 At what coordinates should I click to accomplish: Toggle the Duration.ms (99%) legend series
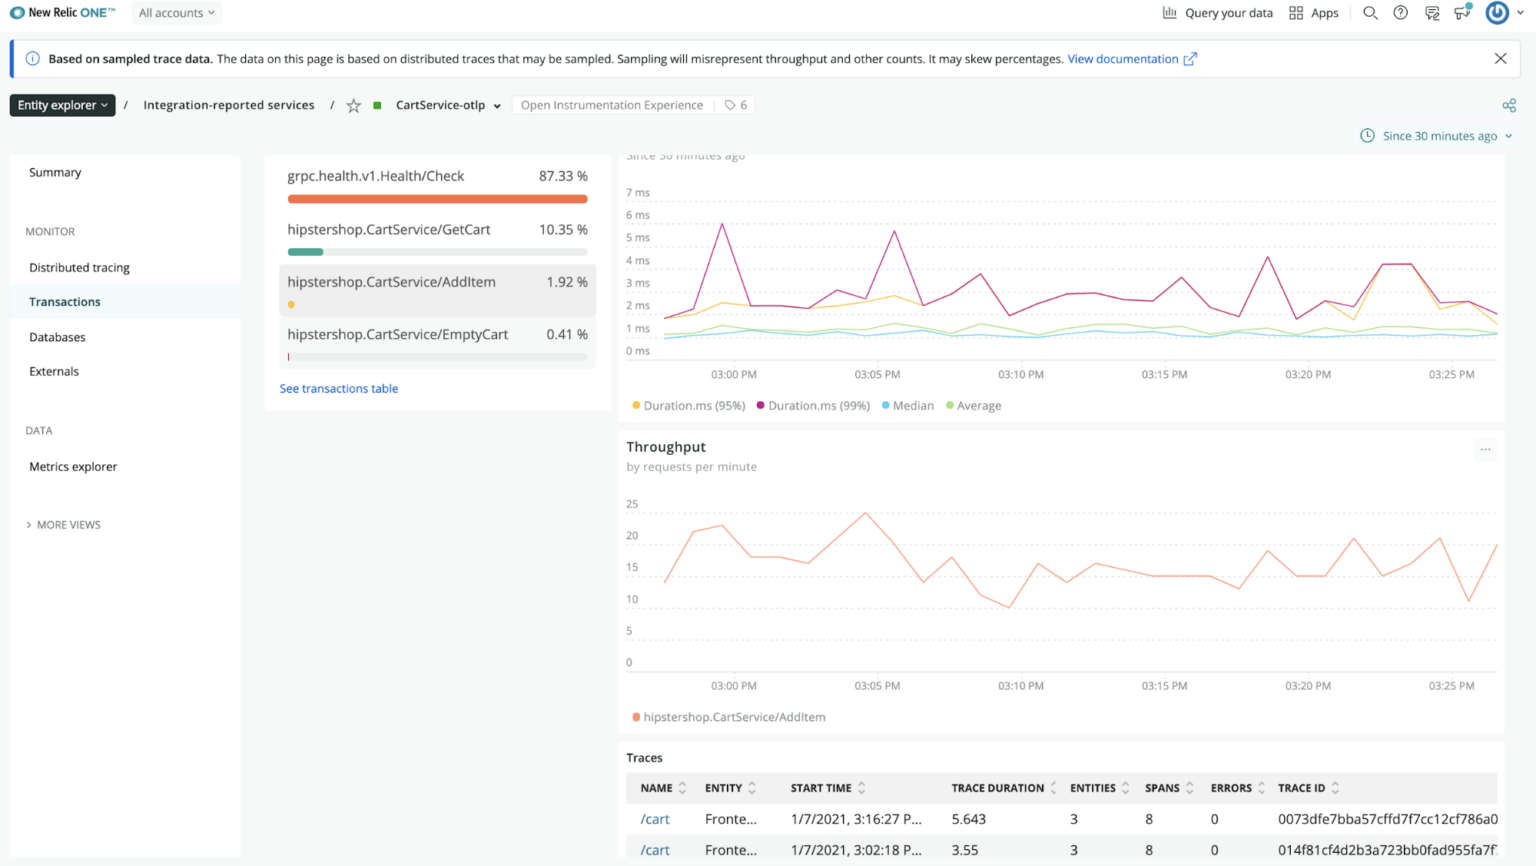coord(813,405)
